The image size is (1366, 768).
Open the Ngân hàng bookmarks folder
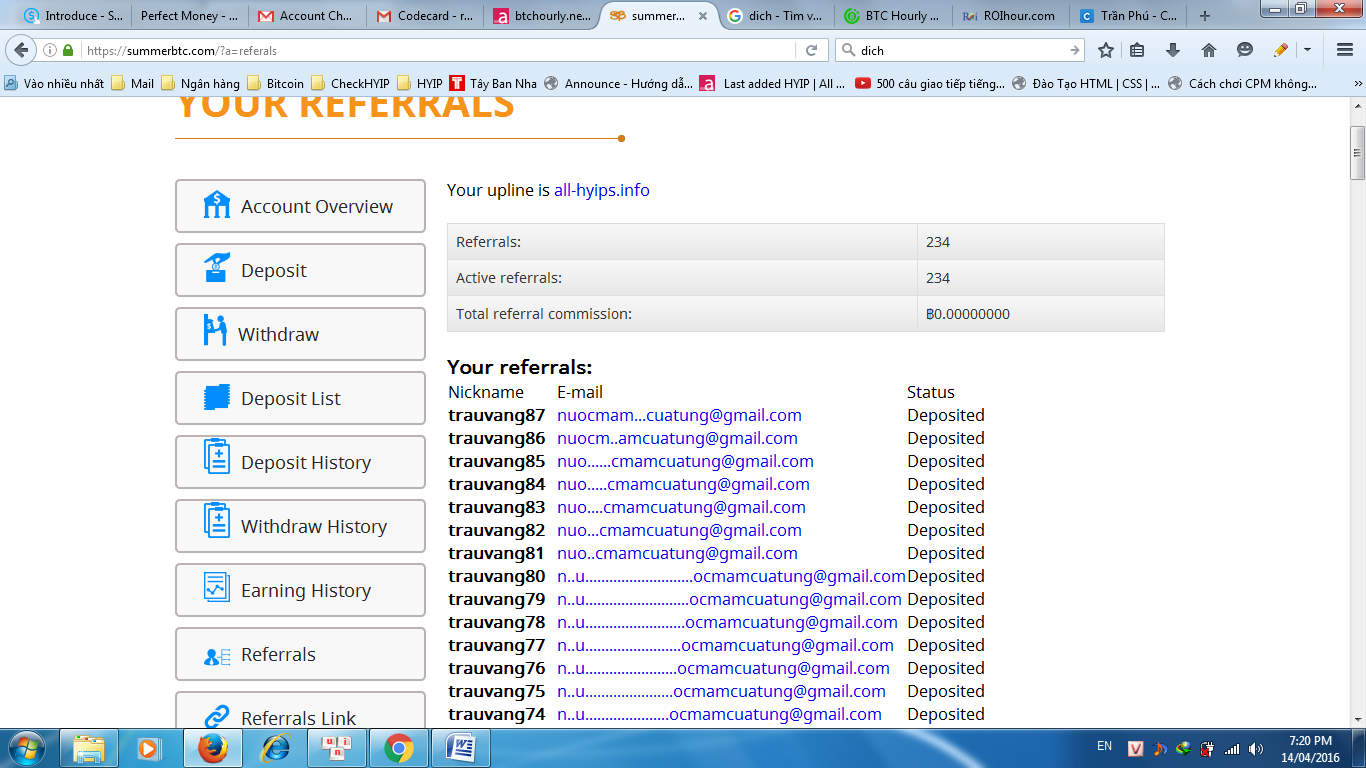tap(200, 84)
